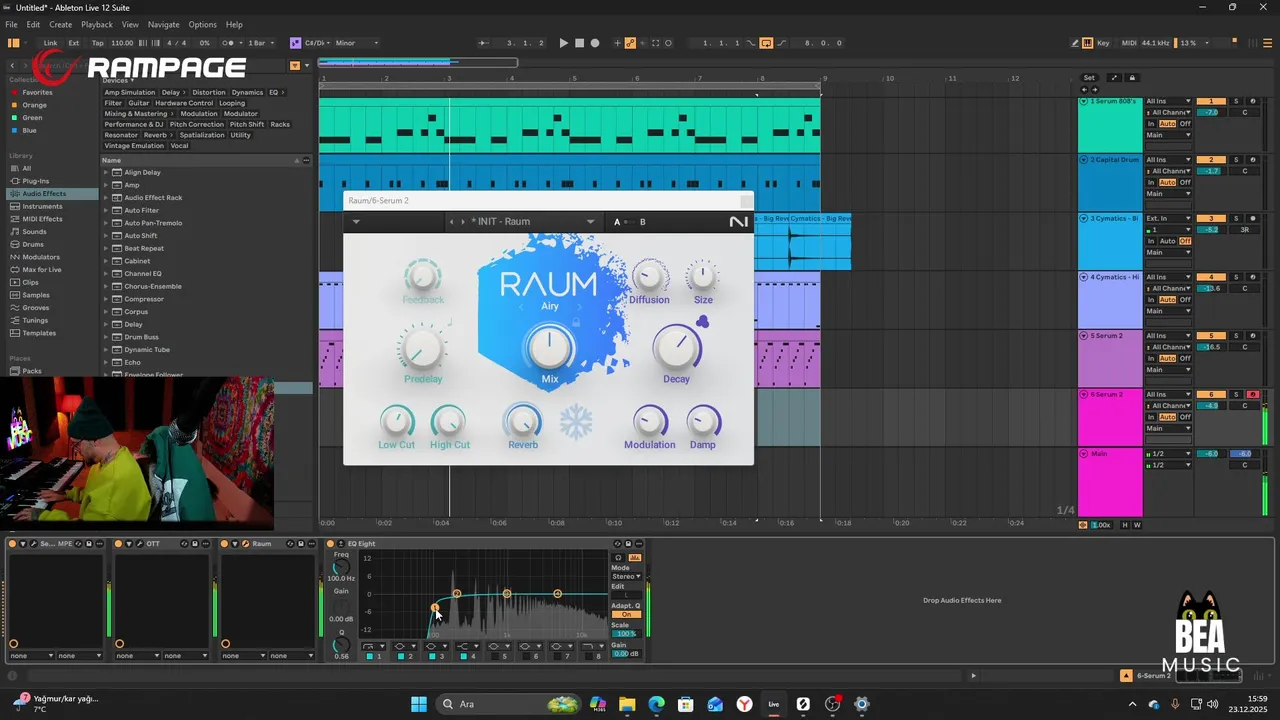This screenshot has width=1280, height=720.
Task: Expand the Auto Filter device entry
Action: (106, 210)
